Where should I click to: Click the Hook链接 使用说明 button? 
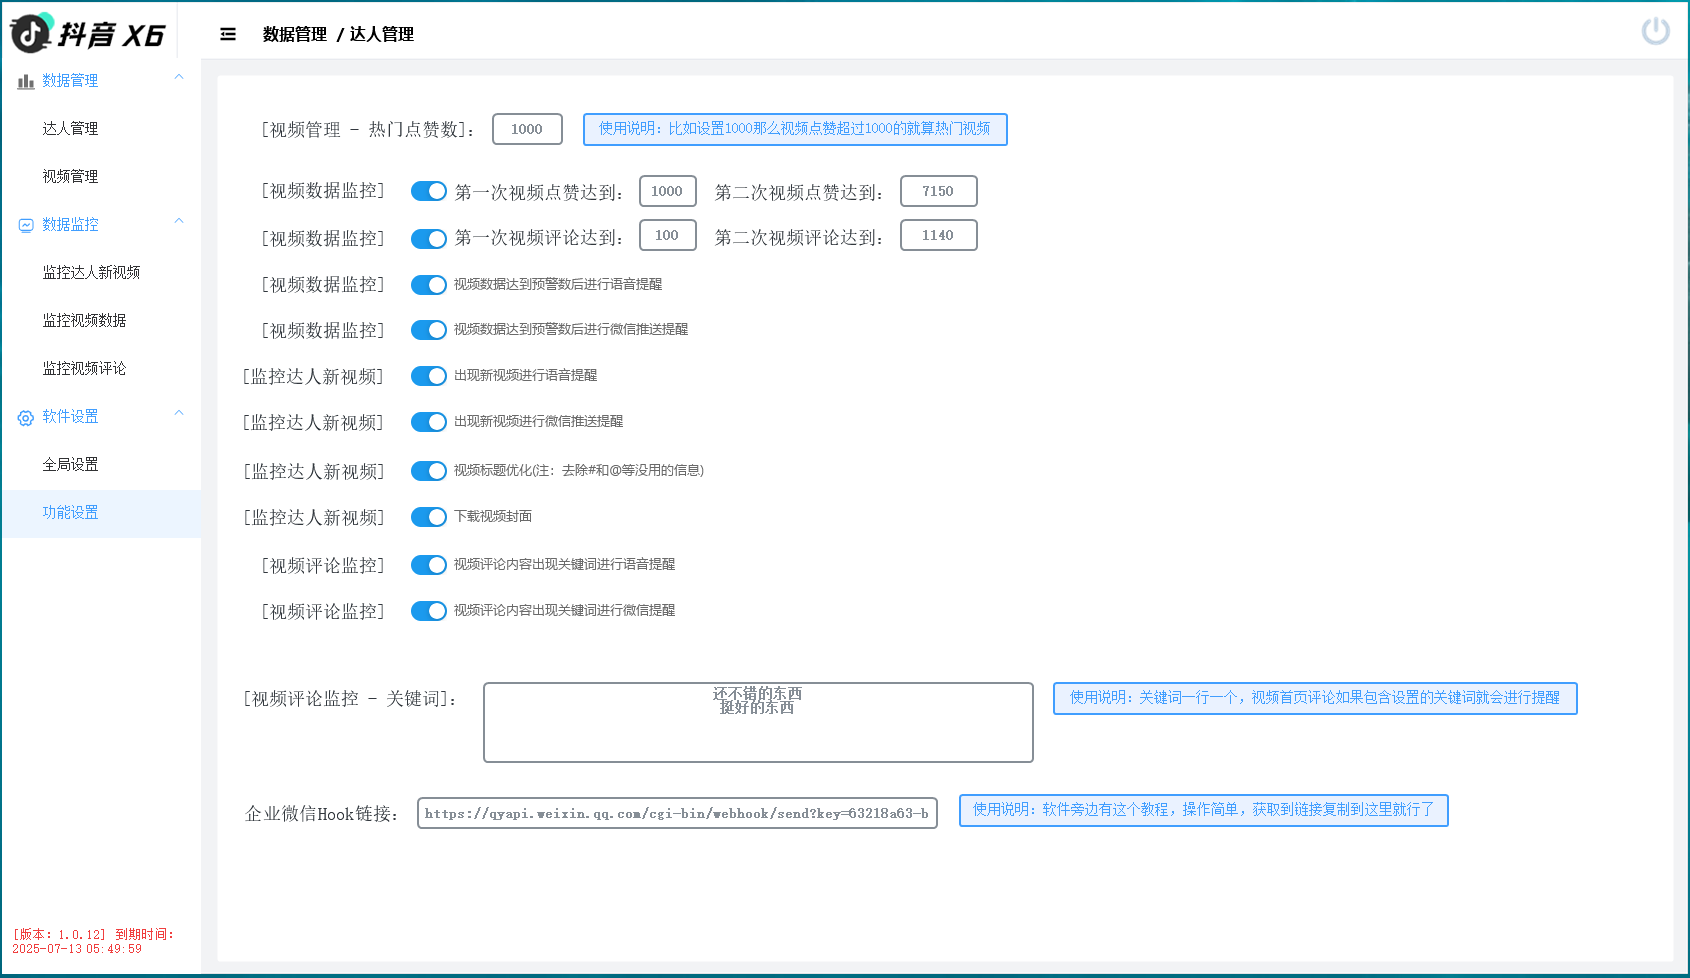pos(1203,810)
